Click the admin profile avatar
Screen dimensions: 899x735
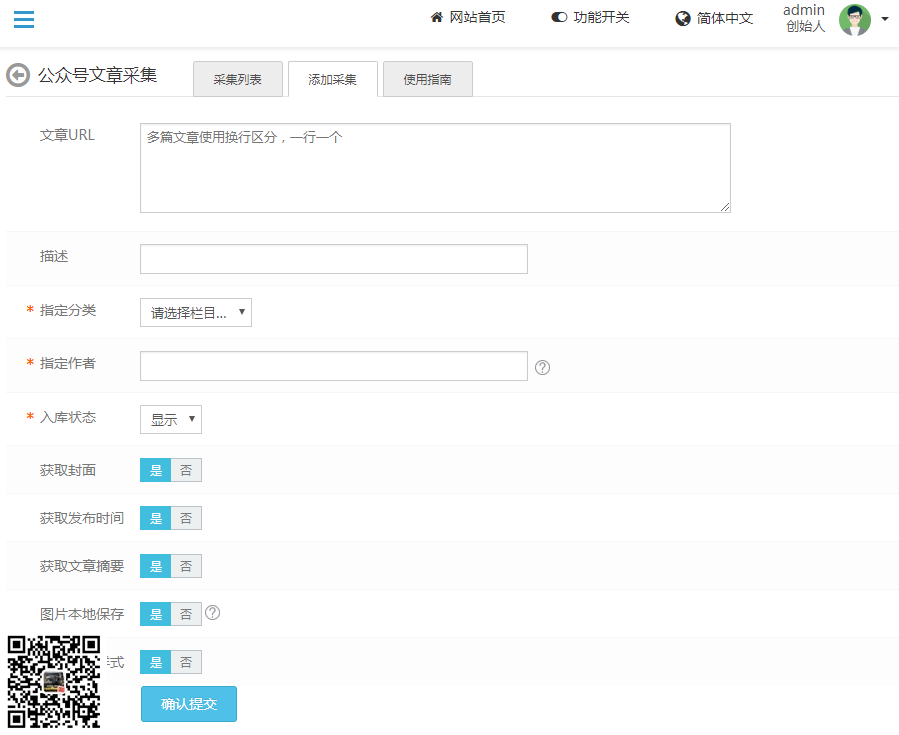click(855, 20)
